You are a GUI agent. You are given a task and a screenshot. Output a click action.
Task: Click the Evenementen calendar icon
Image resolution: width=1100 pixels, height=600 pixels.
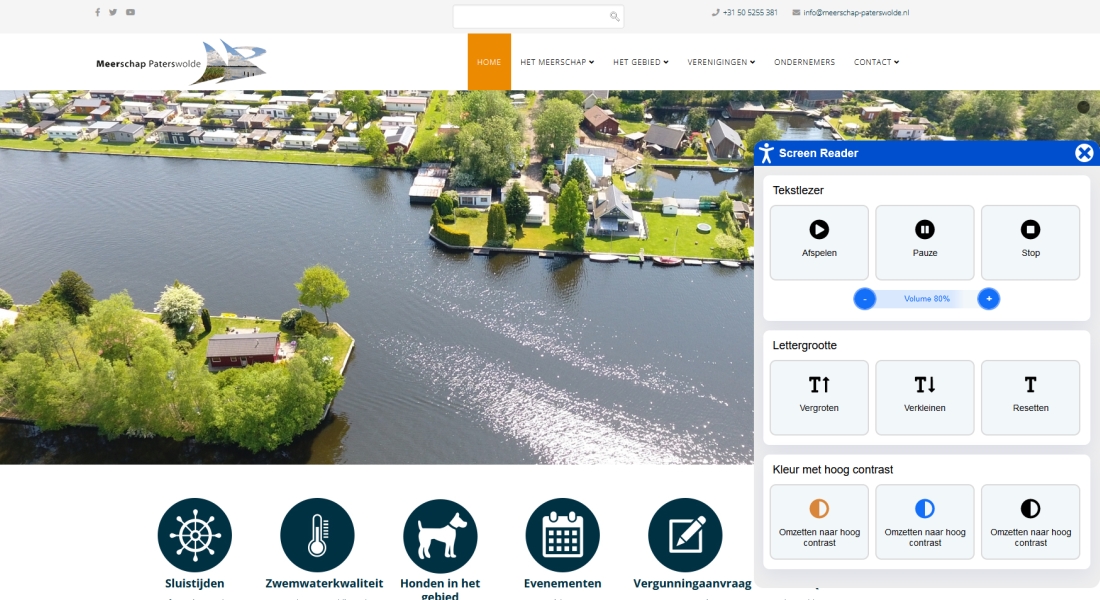click(562, 535)
